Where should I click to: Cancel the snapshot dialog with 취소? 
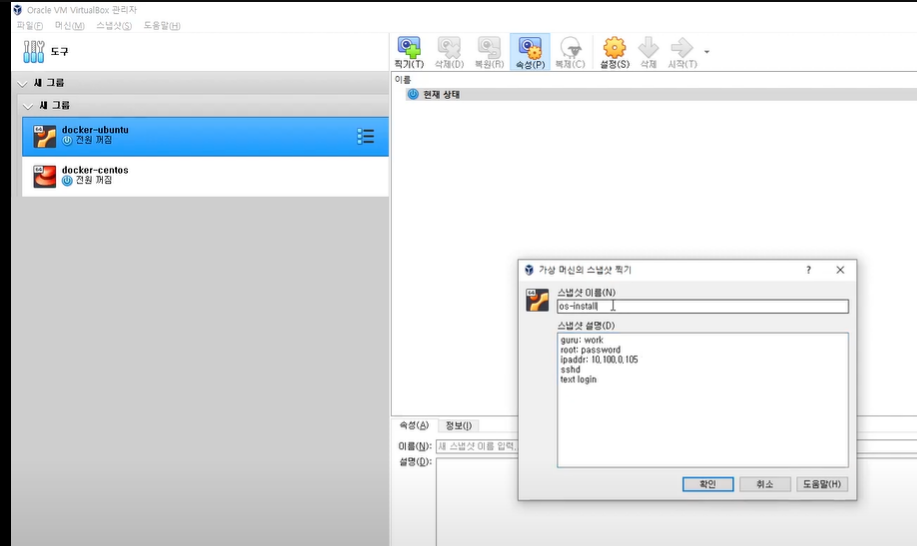(765, 484)
